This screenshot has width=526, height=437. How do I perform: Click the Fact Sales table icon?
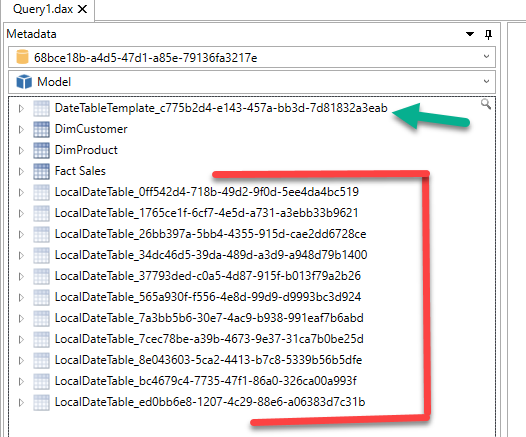pyautogui.click(x=42, y=171)
